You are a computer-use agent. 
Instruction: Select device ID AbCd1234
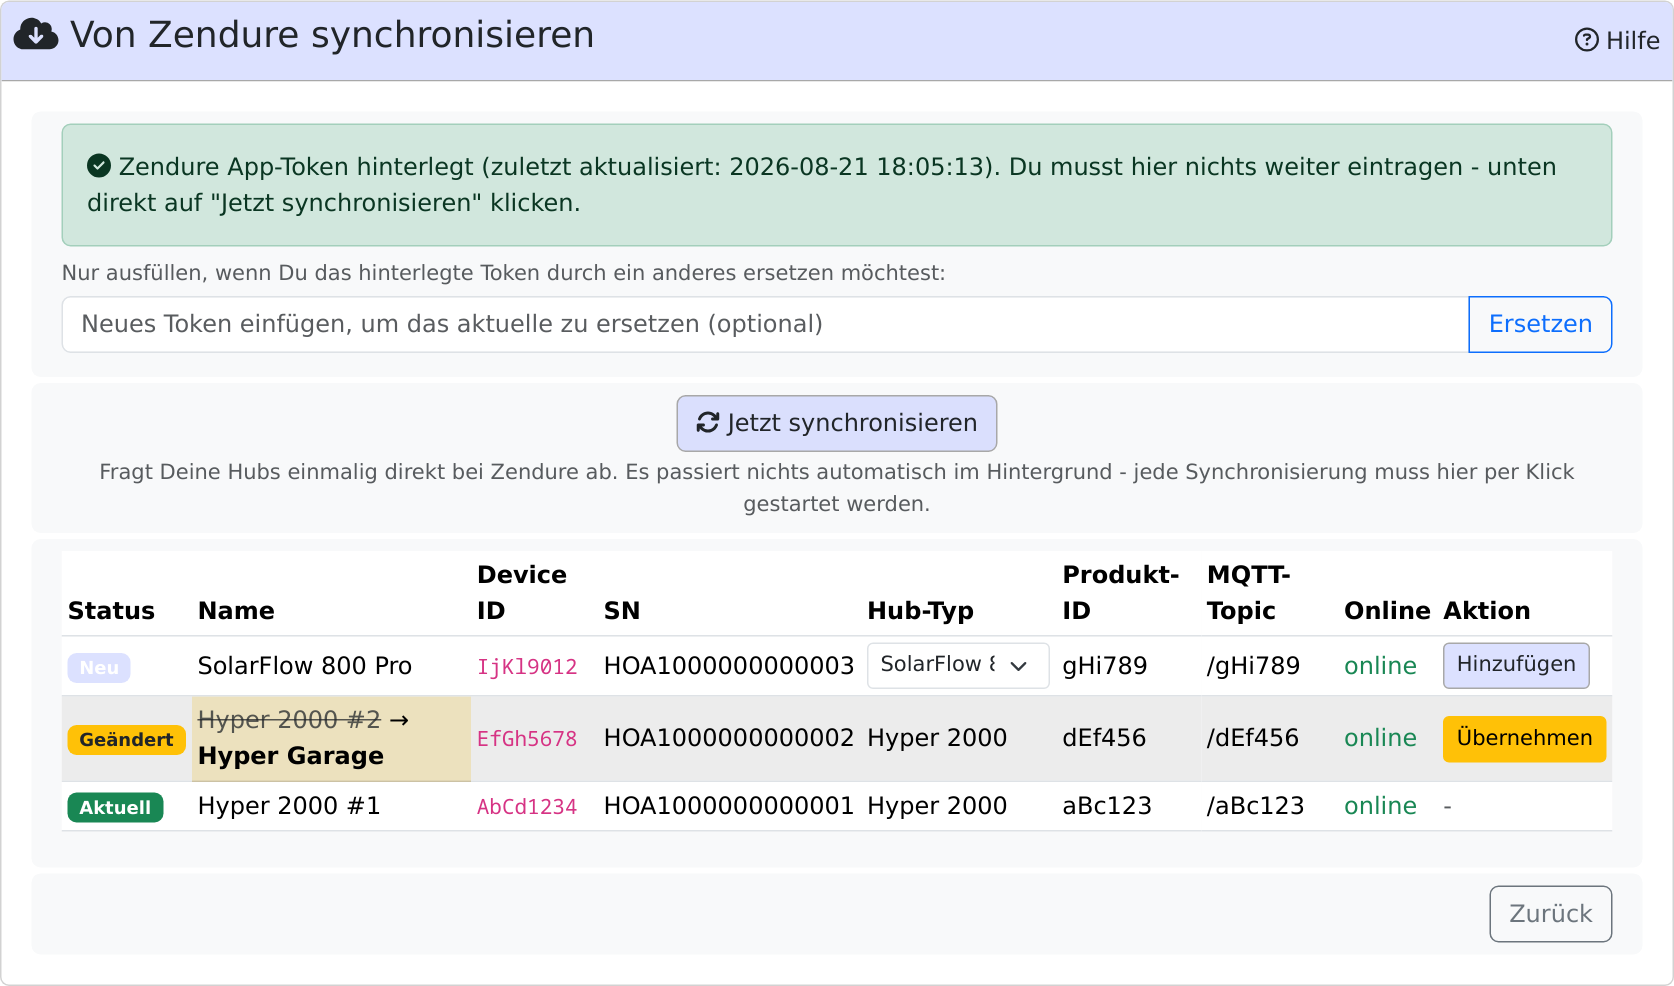527,807
